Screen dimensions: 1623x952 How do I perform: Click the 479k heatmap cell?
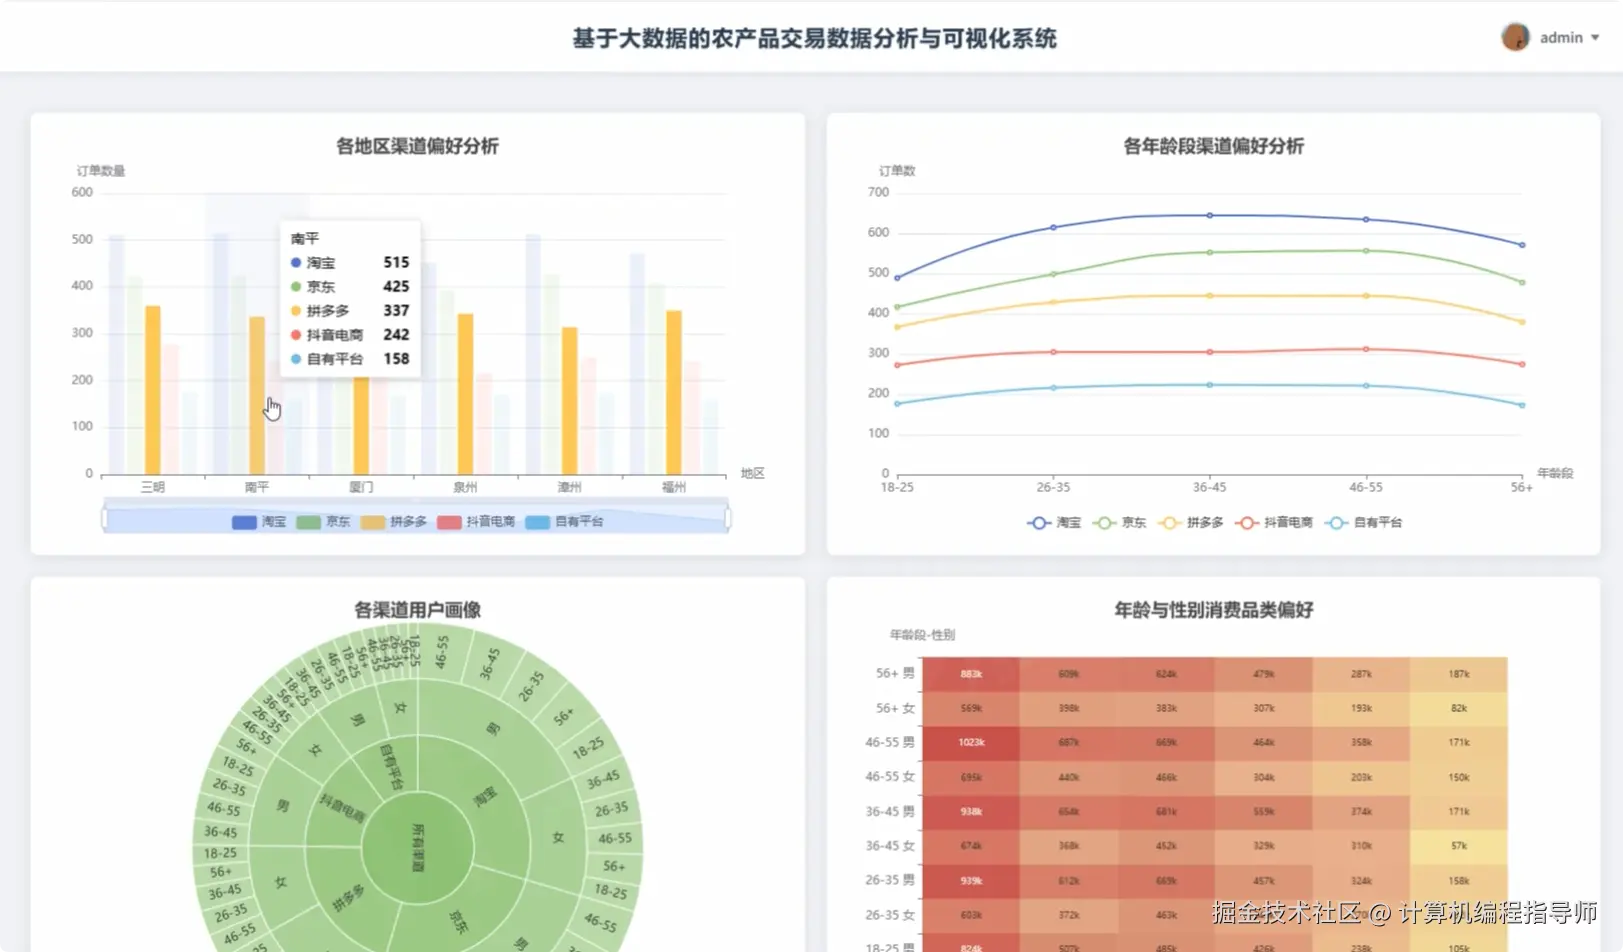click(x=1264, y=674)
